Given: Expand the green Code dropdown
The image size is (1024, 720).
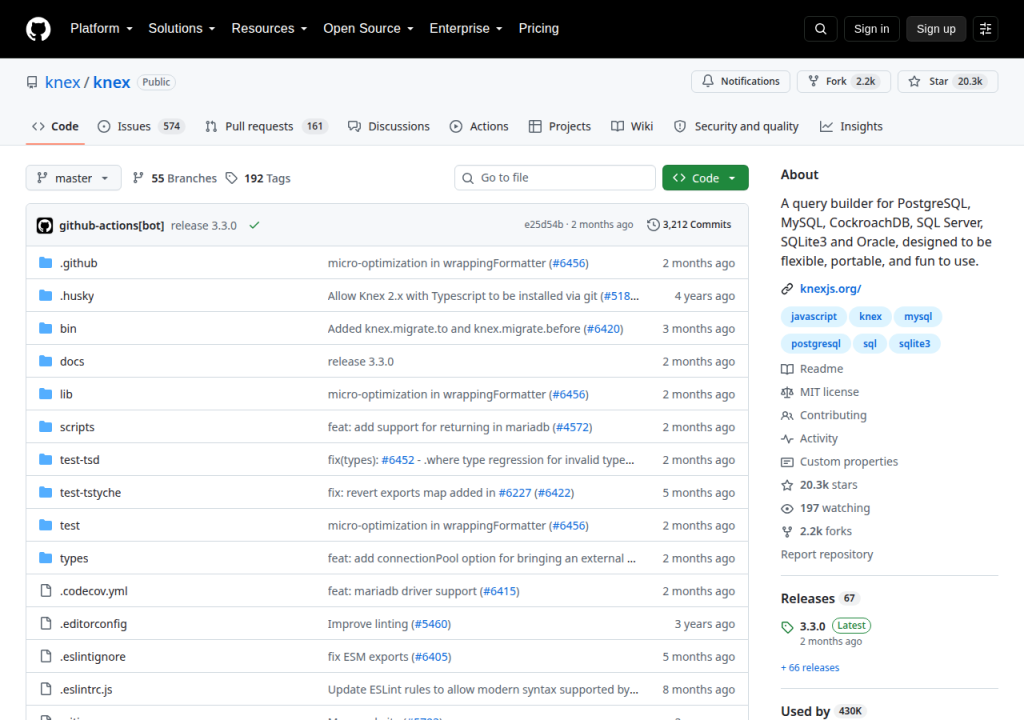Looking at the screenshot, I should pos(705,178).
